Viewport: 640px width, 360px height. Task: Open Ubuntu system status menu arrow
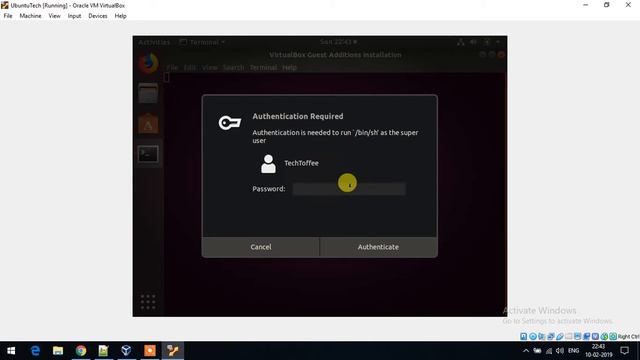point(498,42)
